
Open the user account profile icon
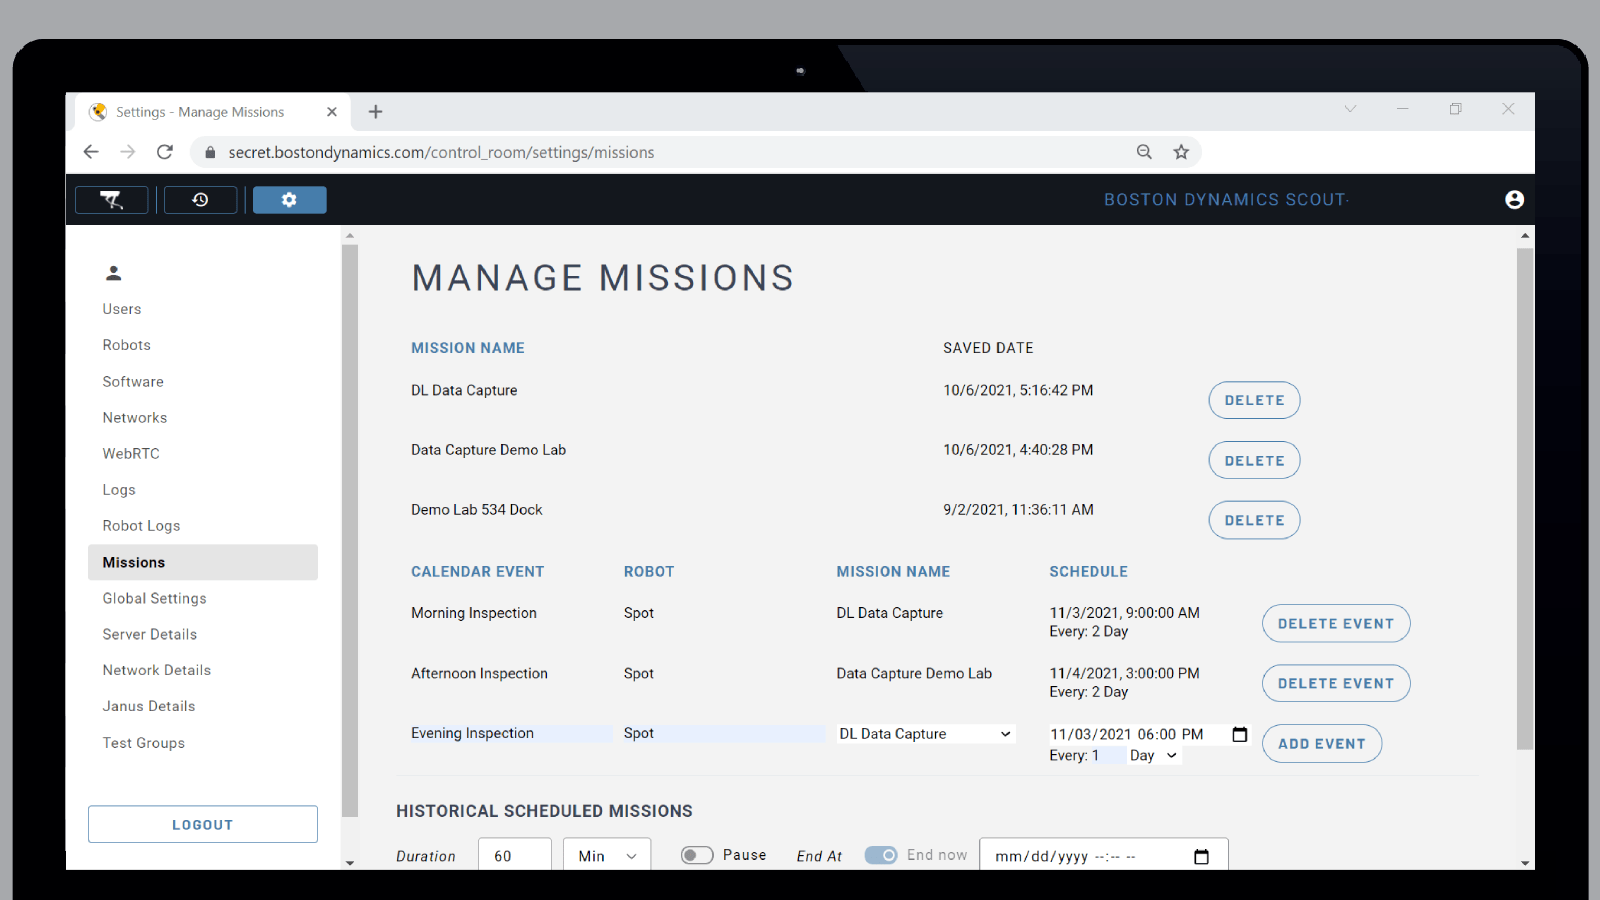click(1514, 200)
